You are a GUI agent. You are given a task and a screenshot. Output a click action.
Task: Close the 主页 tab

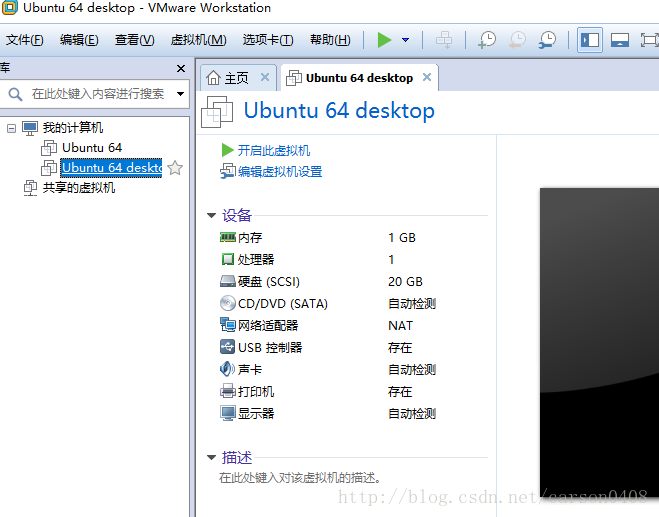point(265,77)
